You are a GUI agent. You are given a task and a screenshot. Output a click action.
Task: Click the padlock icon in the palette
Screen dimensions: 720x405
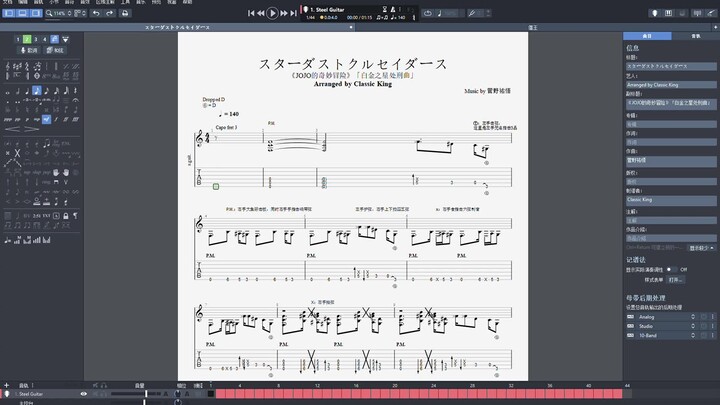[x=66, y=216]
